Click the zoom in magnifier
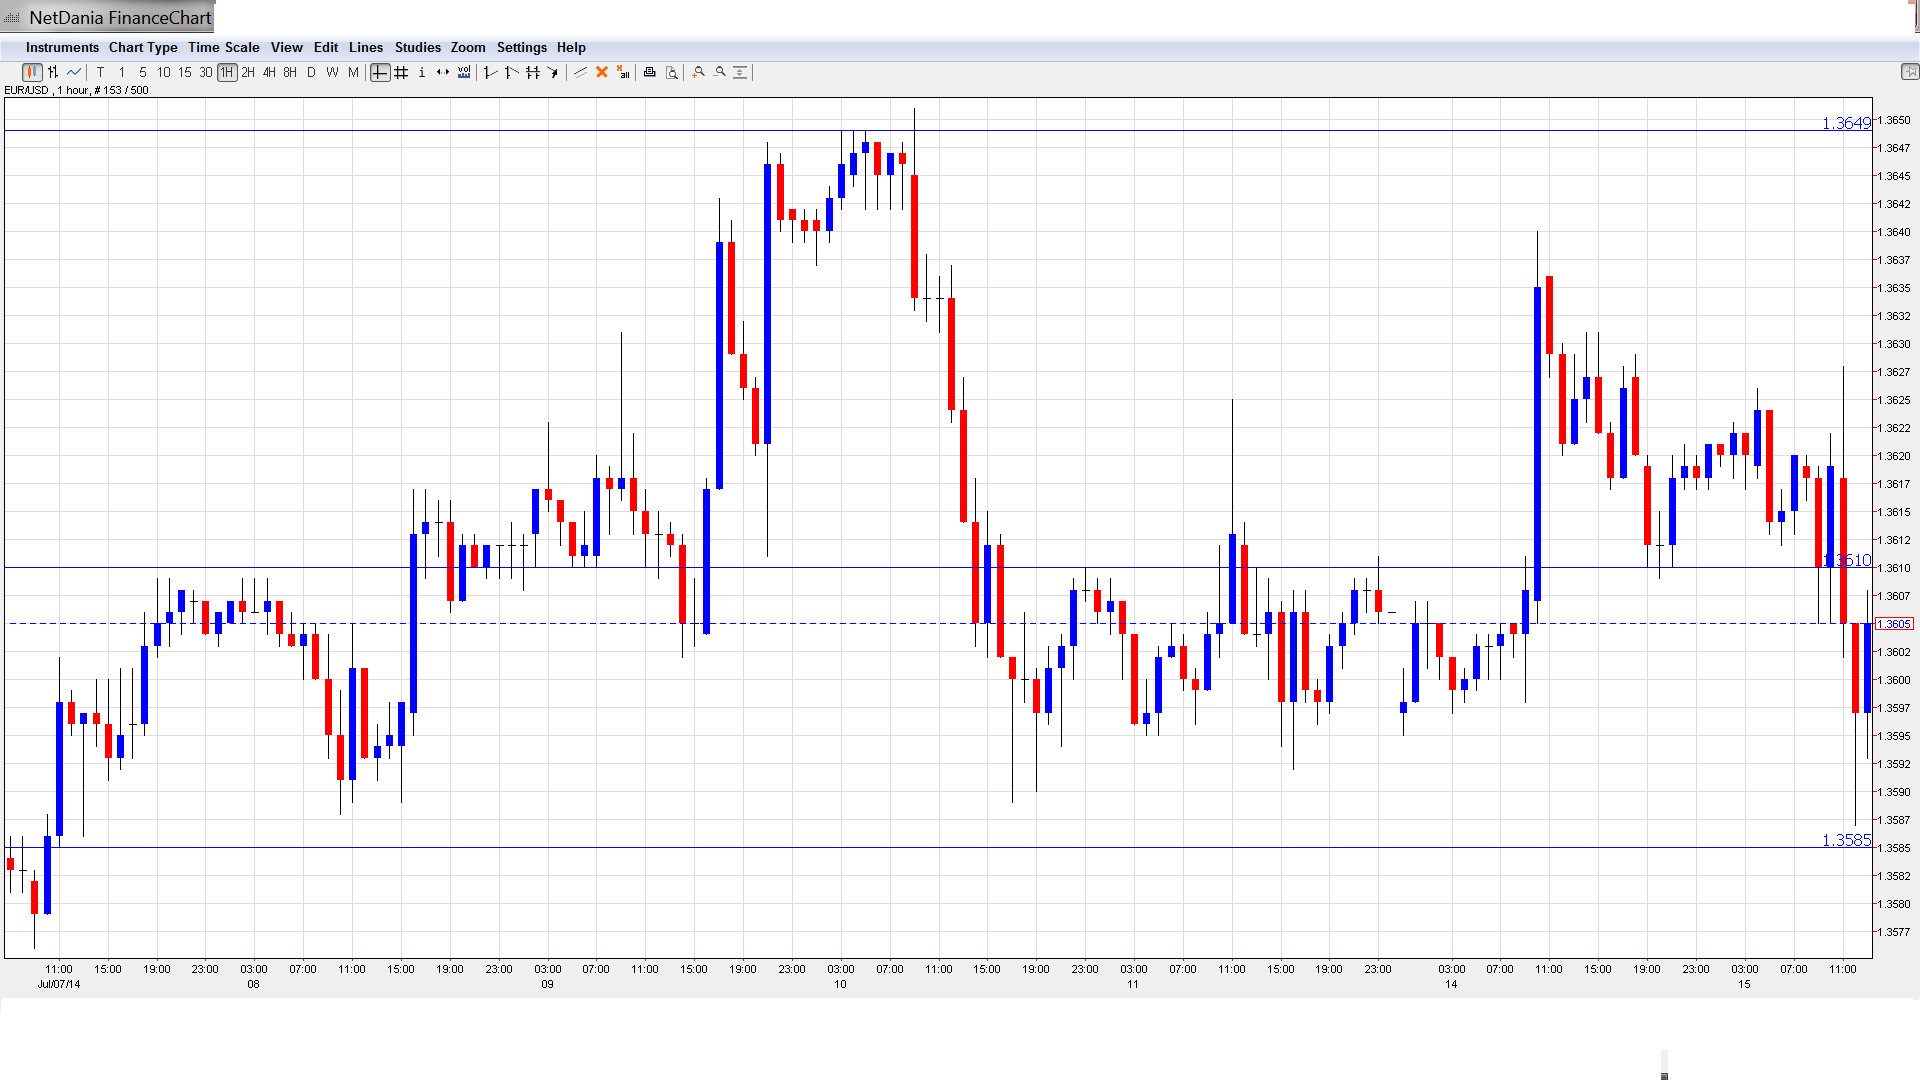The image size is (1920, 1080). pyautogui.click(x=699, y=72)
